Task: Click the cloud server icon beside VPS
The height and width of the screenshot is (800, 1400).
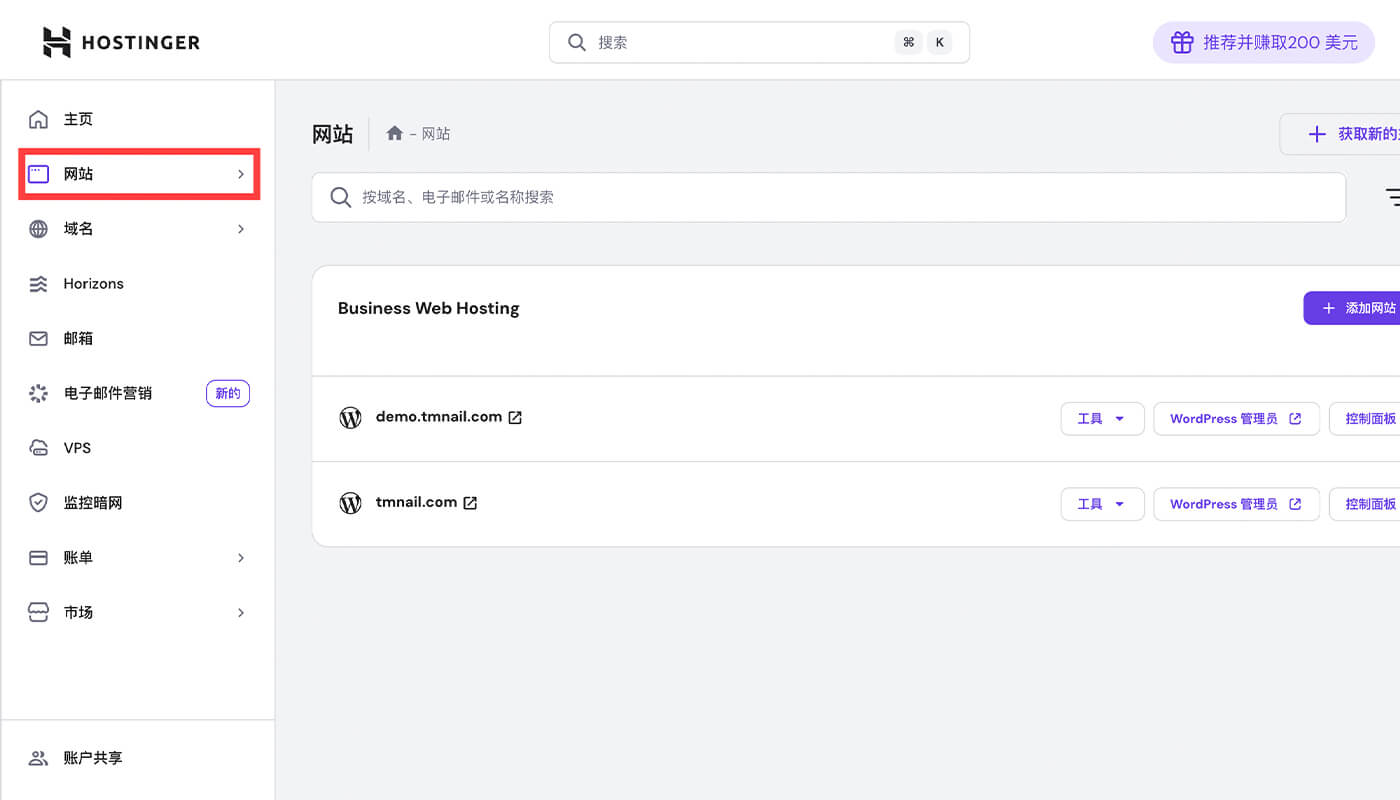Action: tap(38, 448)
